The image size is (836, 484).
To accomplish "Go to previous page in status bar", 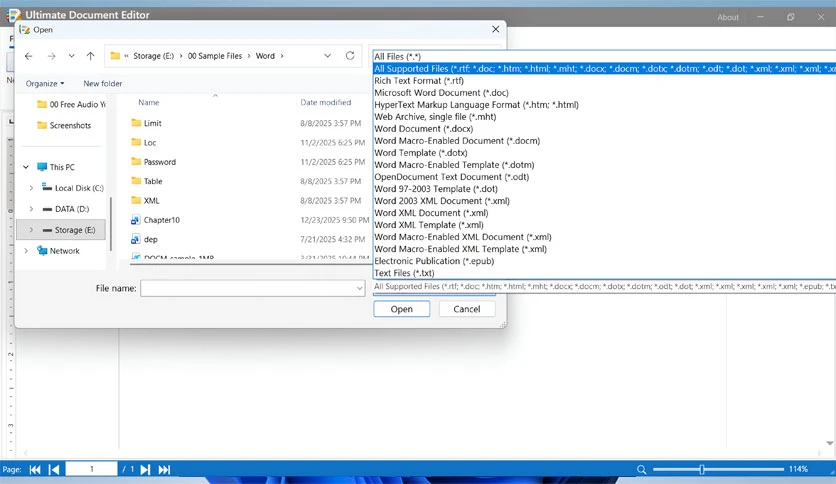I will tap(54, 470).
